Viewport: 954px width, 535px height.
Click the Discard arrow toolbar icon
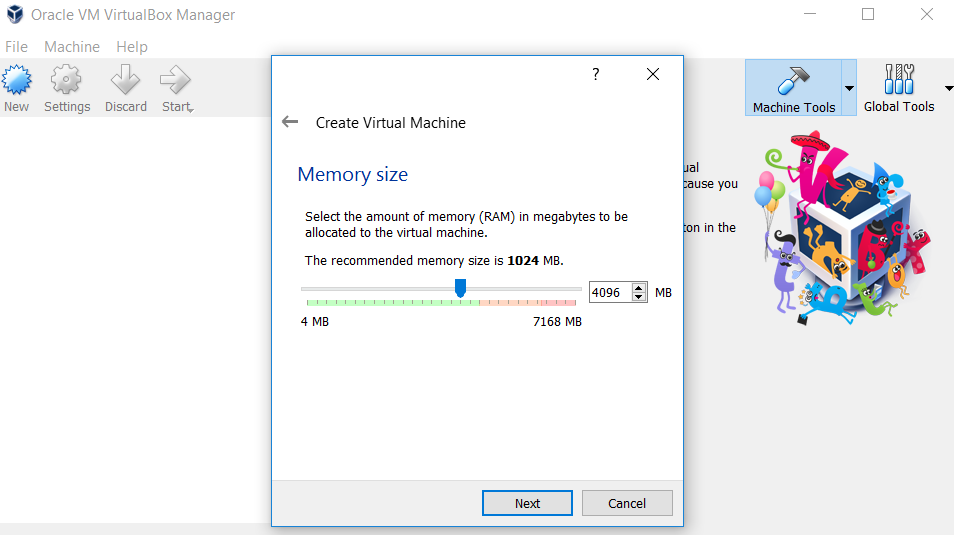[125, 80]
